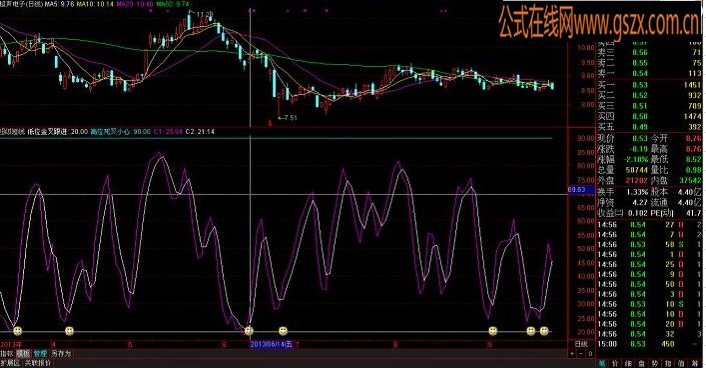Click the 净资 4.27 value
This screenshot has width=706, height=368.
click(640, 203)
